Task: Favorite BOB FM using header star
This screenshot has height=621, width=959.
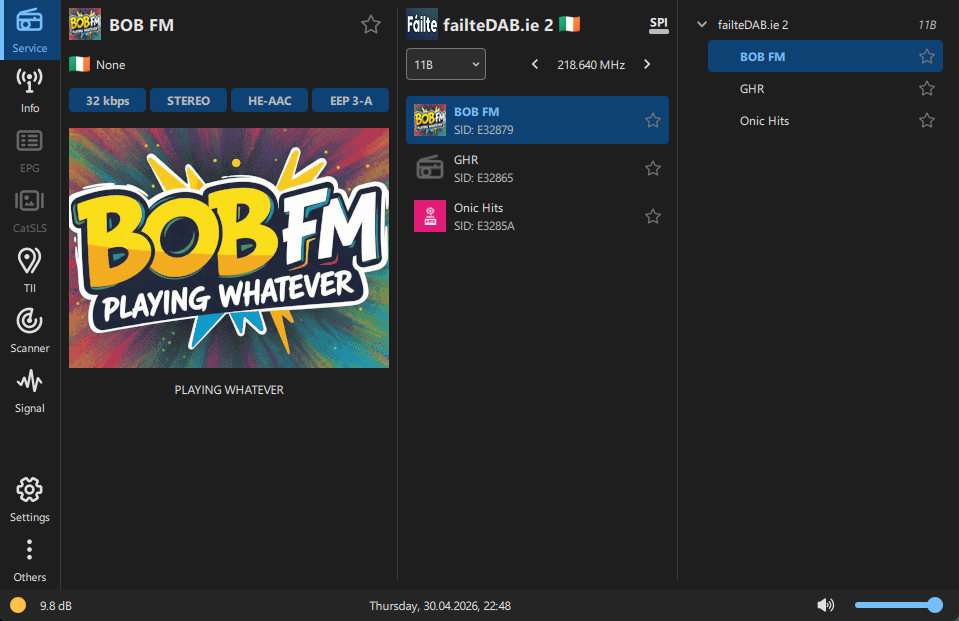Action: (371, 24)
